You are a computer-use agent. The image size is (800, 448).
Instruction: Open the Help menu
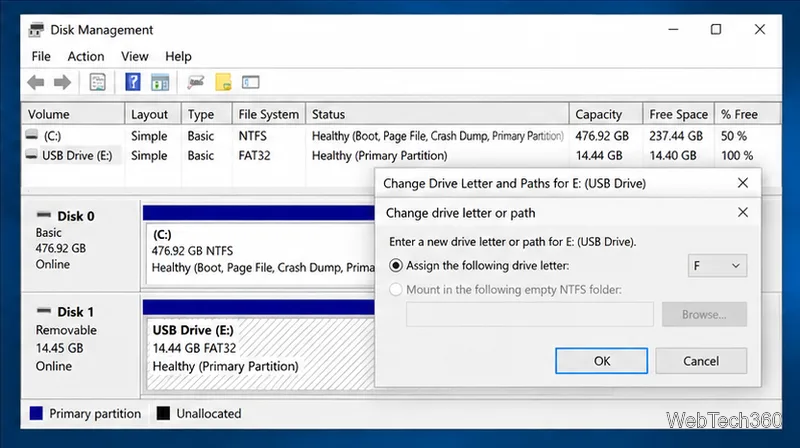coord(178,56)
